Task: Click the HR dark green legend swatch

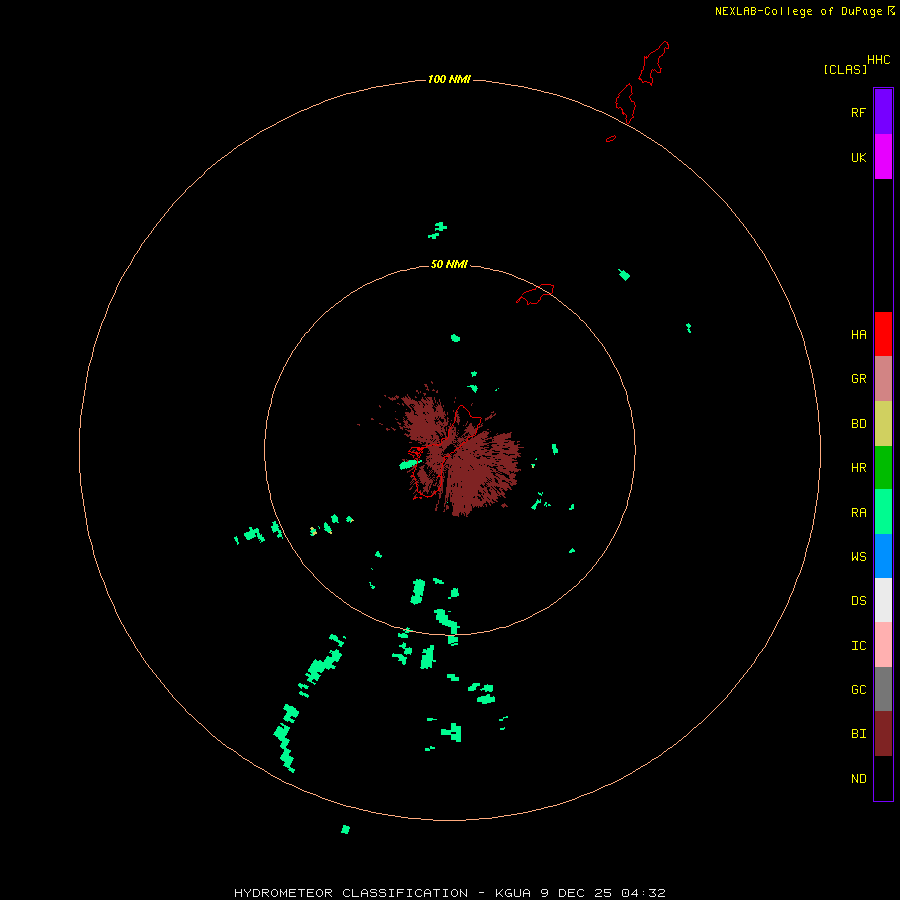Action: pyautogui.click(x=883, y=468)
